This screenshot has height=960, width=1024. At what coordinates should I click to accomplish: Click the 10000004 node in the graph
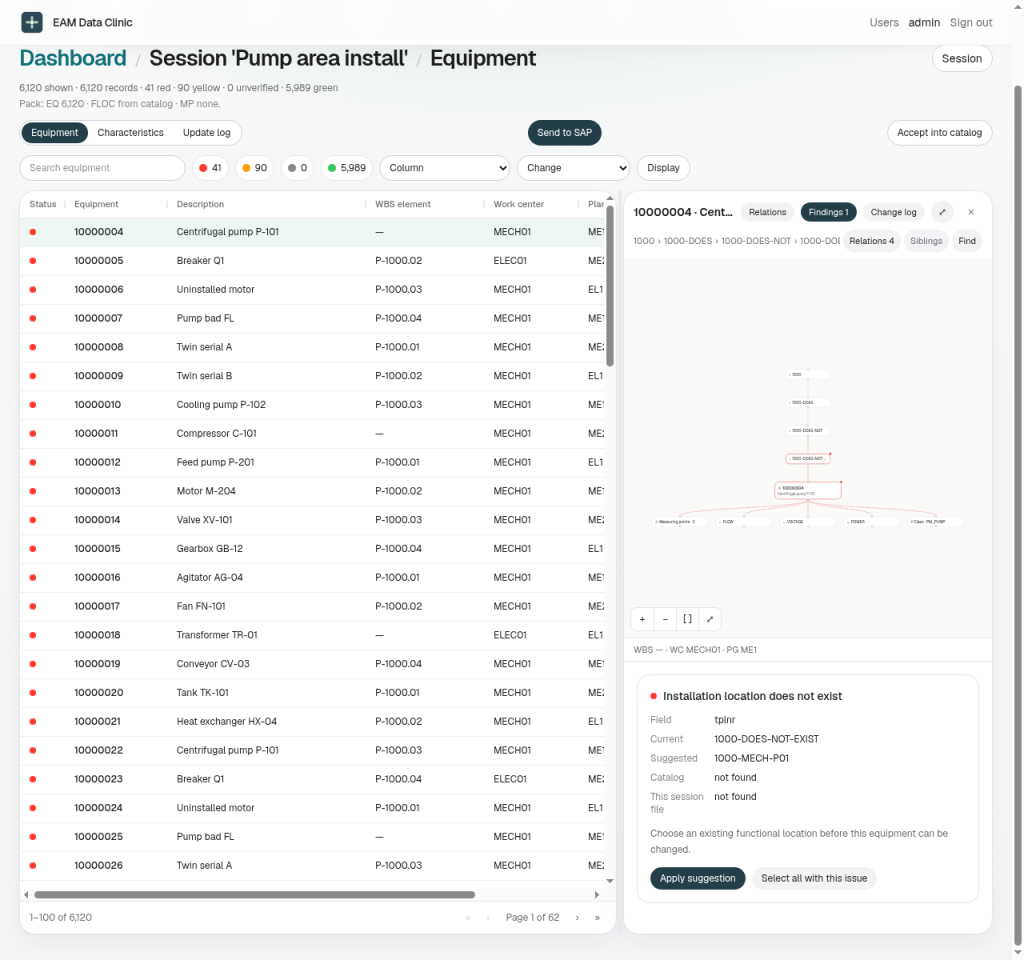808,490
